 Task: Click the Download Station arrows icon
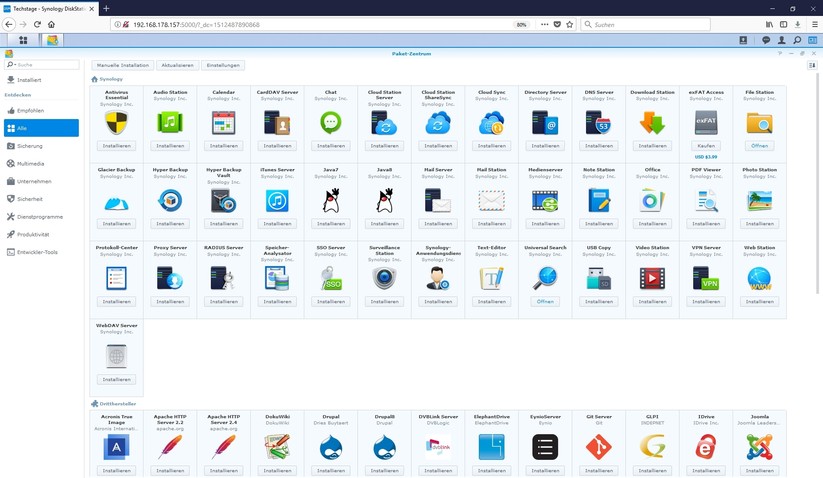pyautogui.click(x=652, y=122)
